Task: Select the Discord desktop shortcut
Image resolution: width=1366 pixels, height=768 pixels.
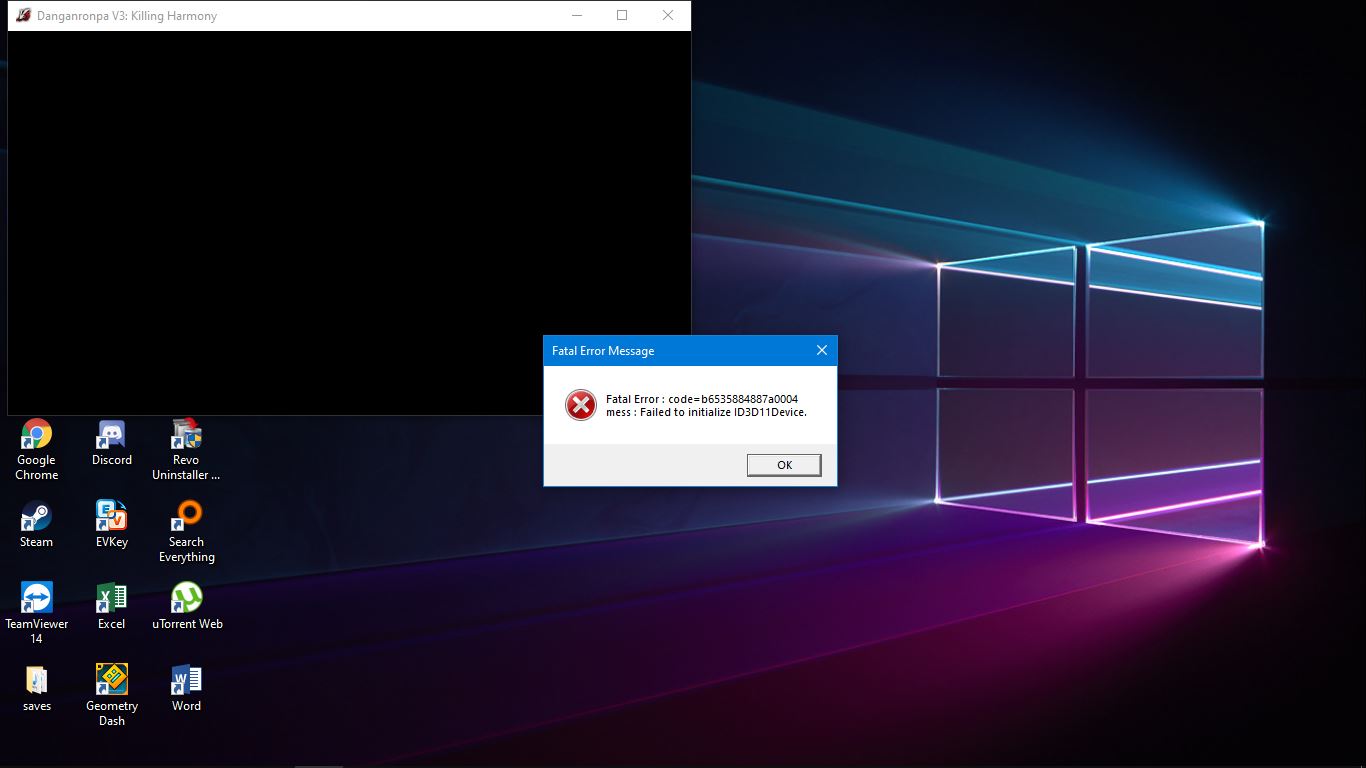Action: tap(111, 436)
